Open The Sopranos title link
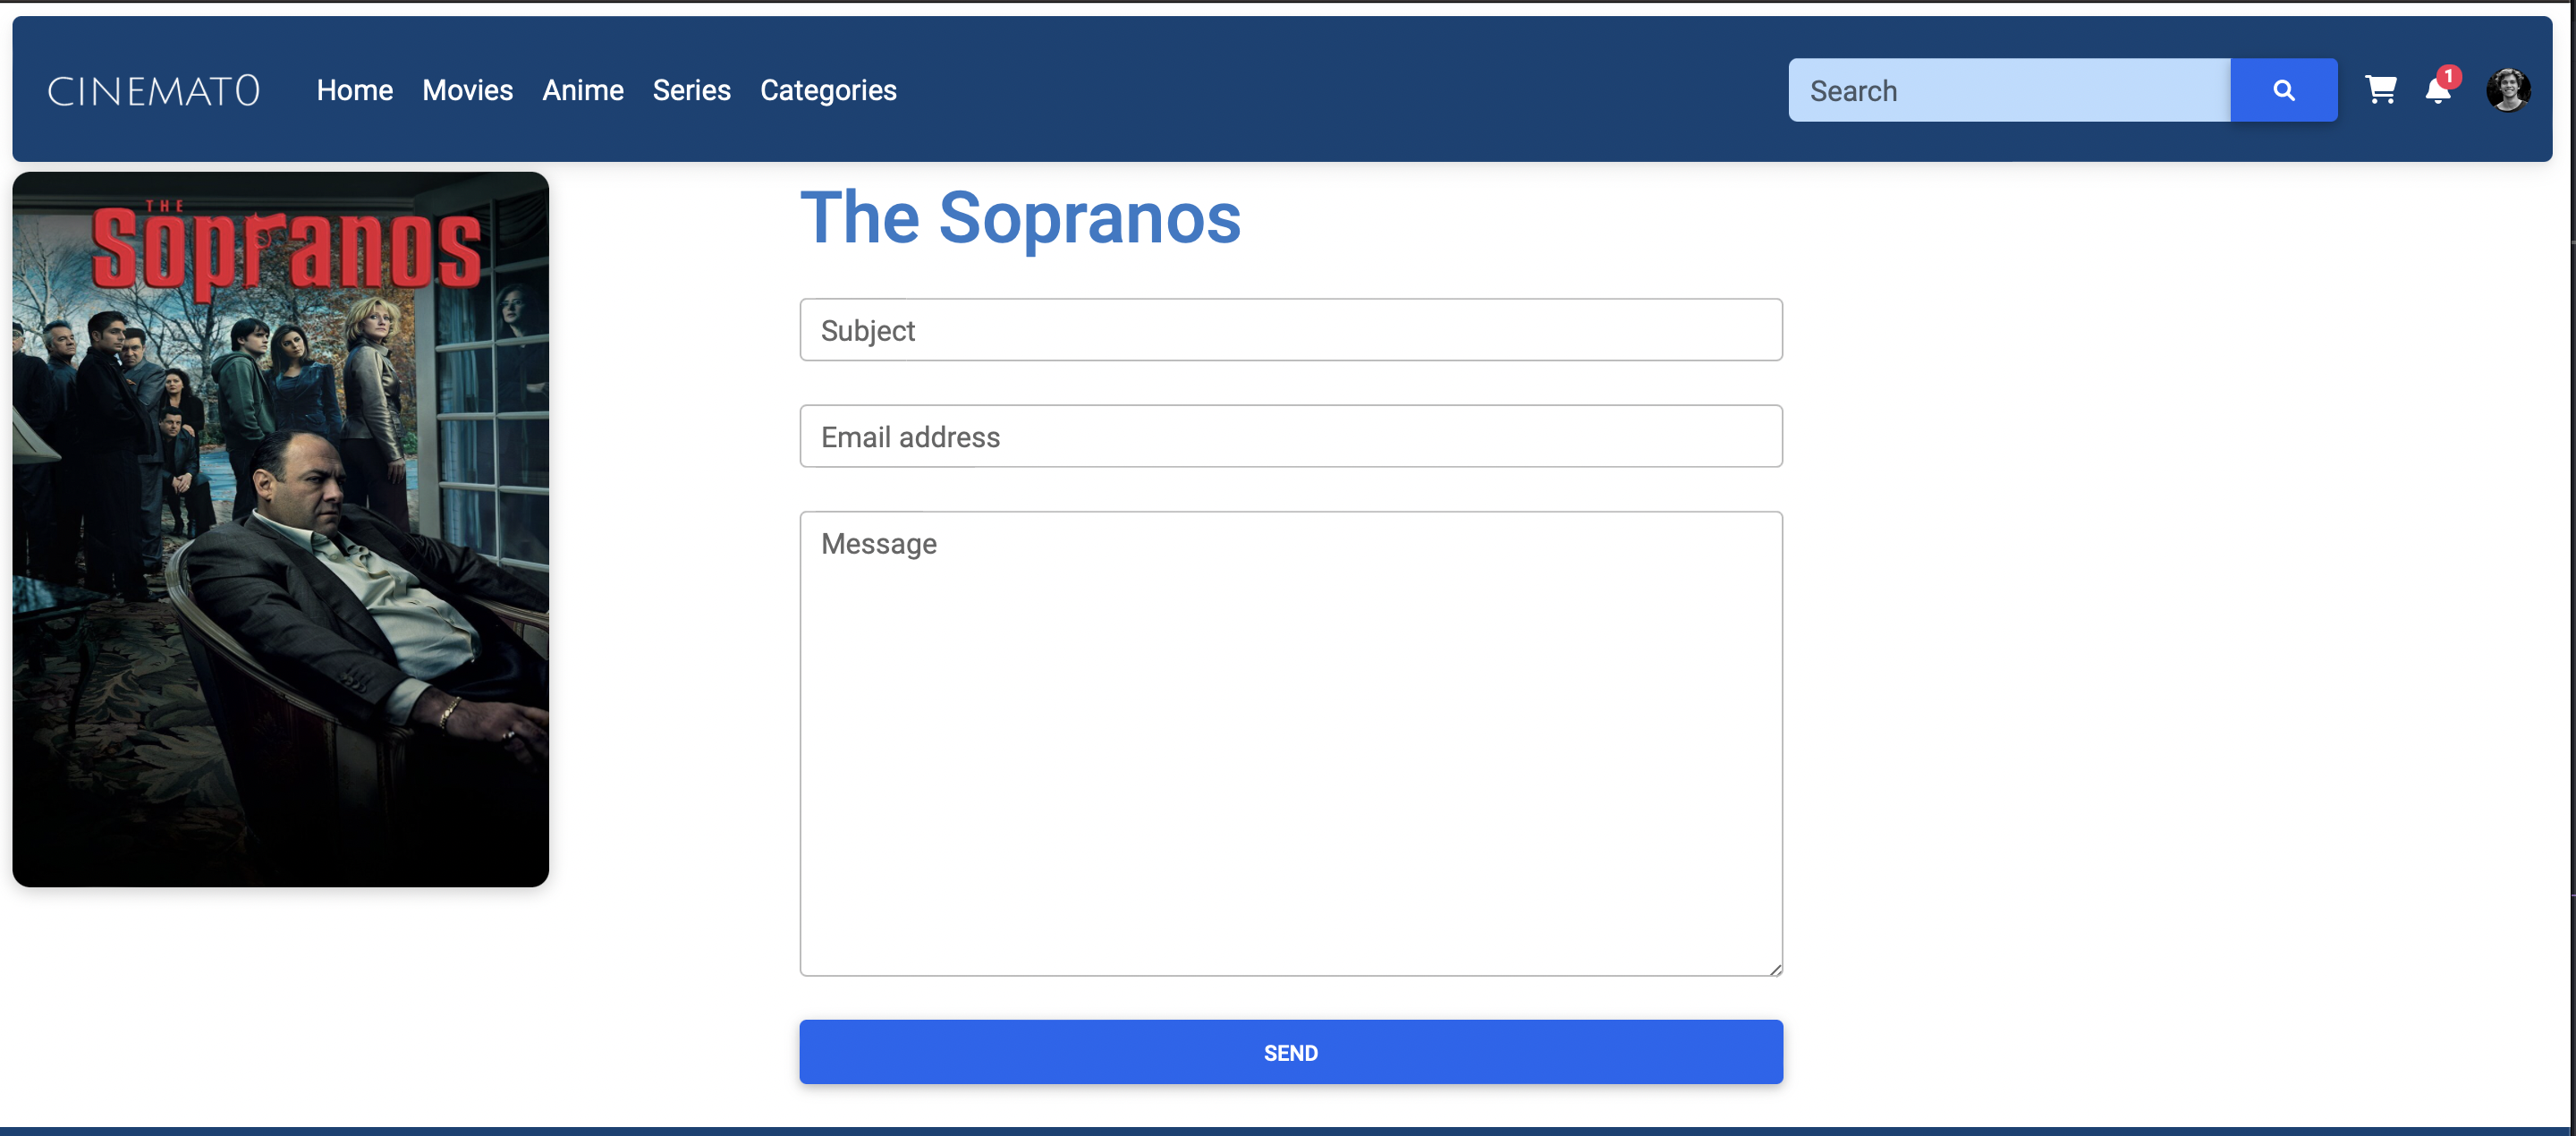2576x1136 pixels. pyautogui.click(x=1020, y=218)
